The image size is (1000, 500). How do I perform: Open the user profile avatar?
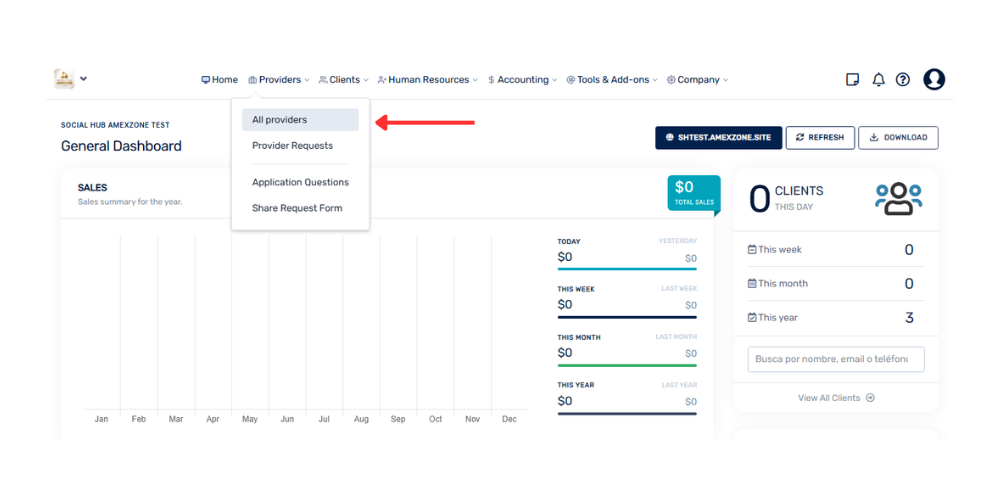tap(934, 79)
